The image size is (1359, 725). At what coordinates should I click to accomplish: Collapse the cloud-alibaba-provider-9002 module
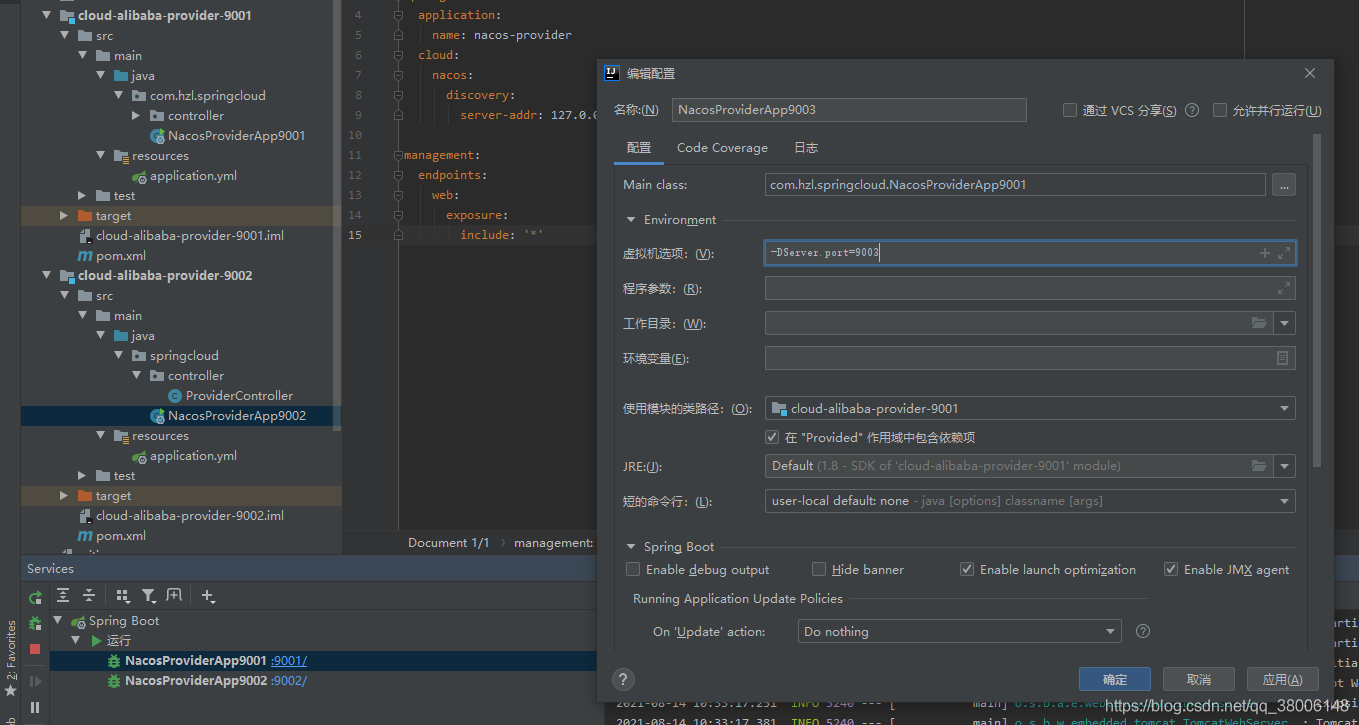46,275
